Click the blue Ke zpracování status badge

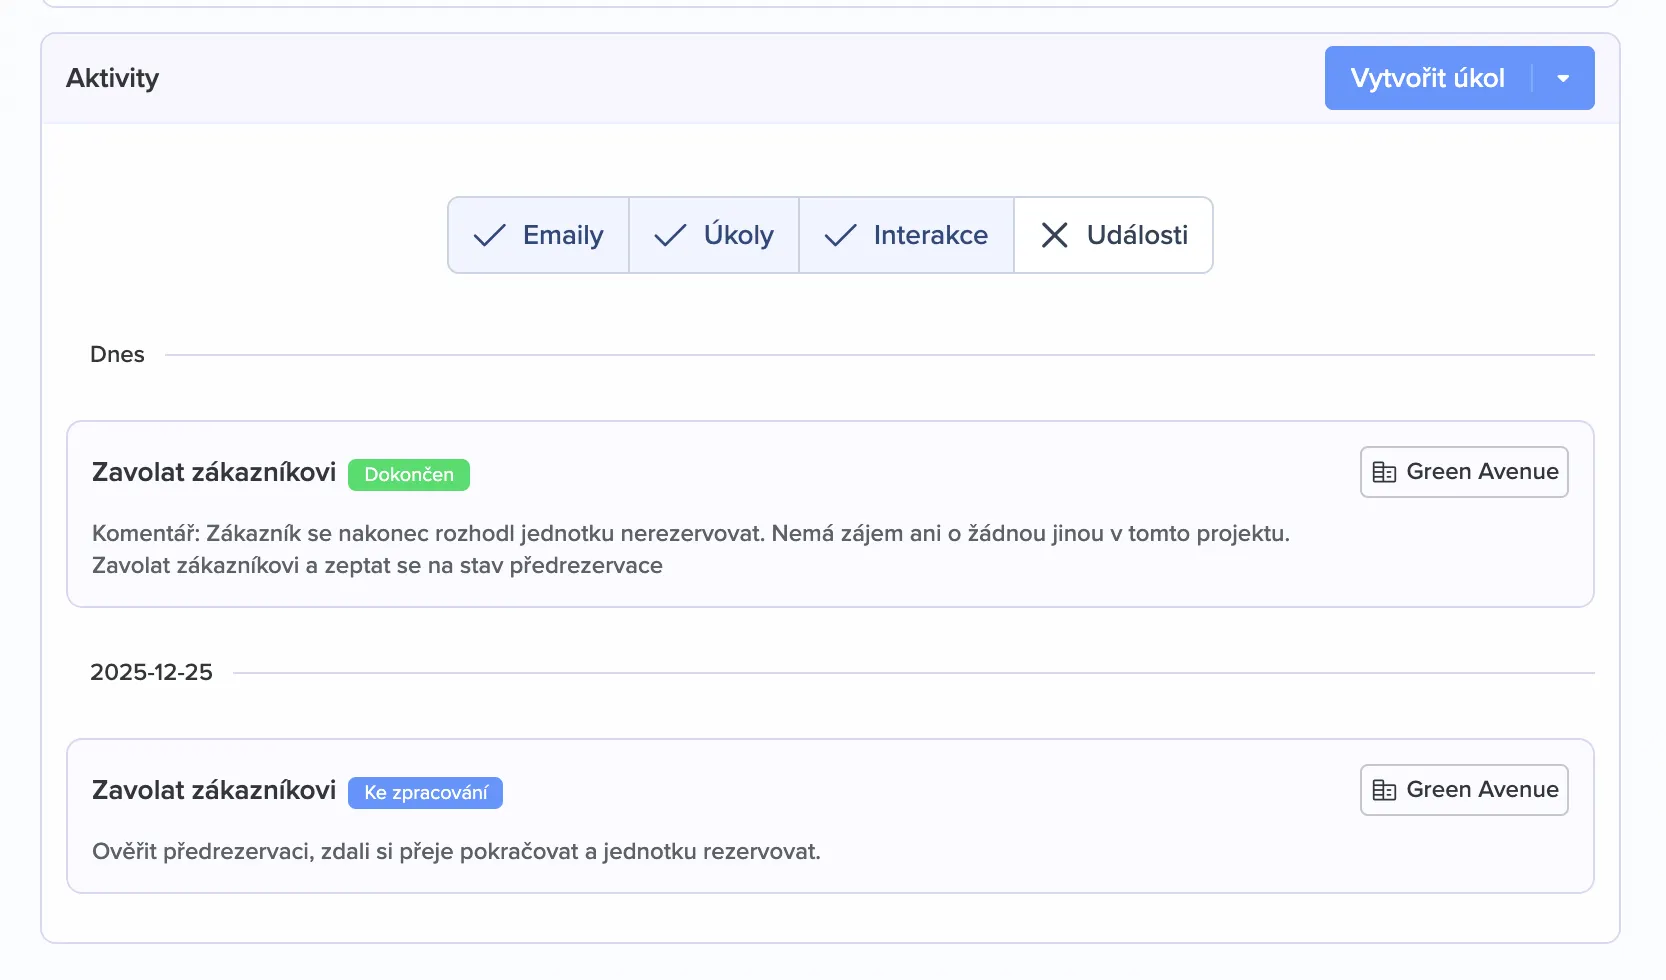[x=425, y=793]
